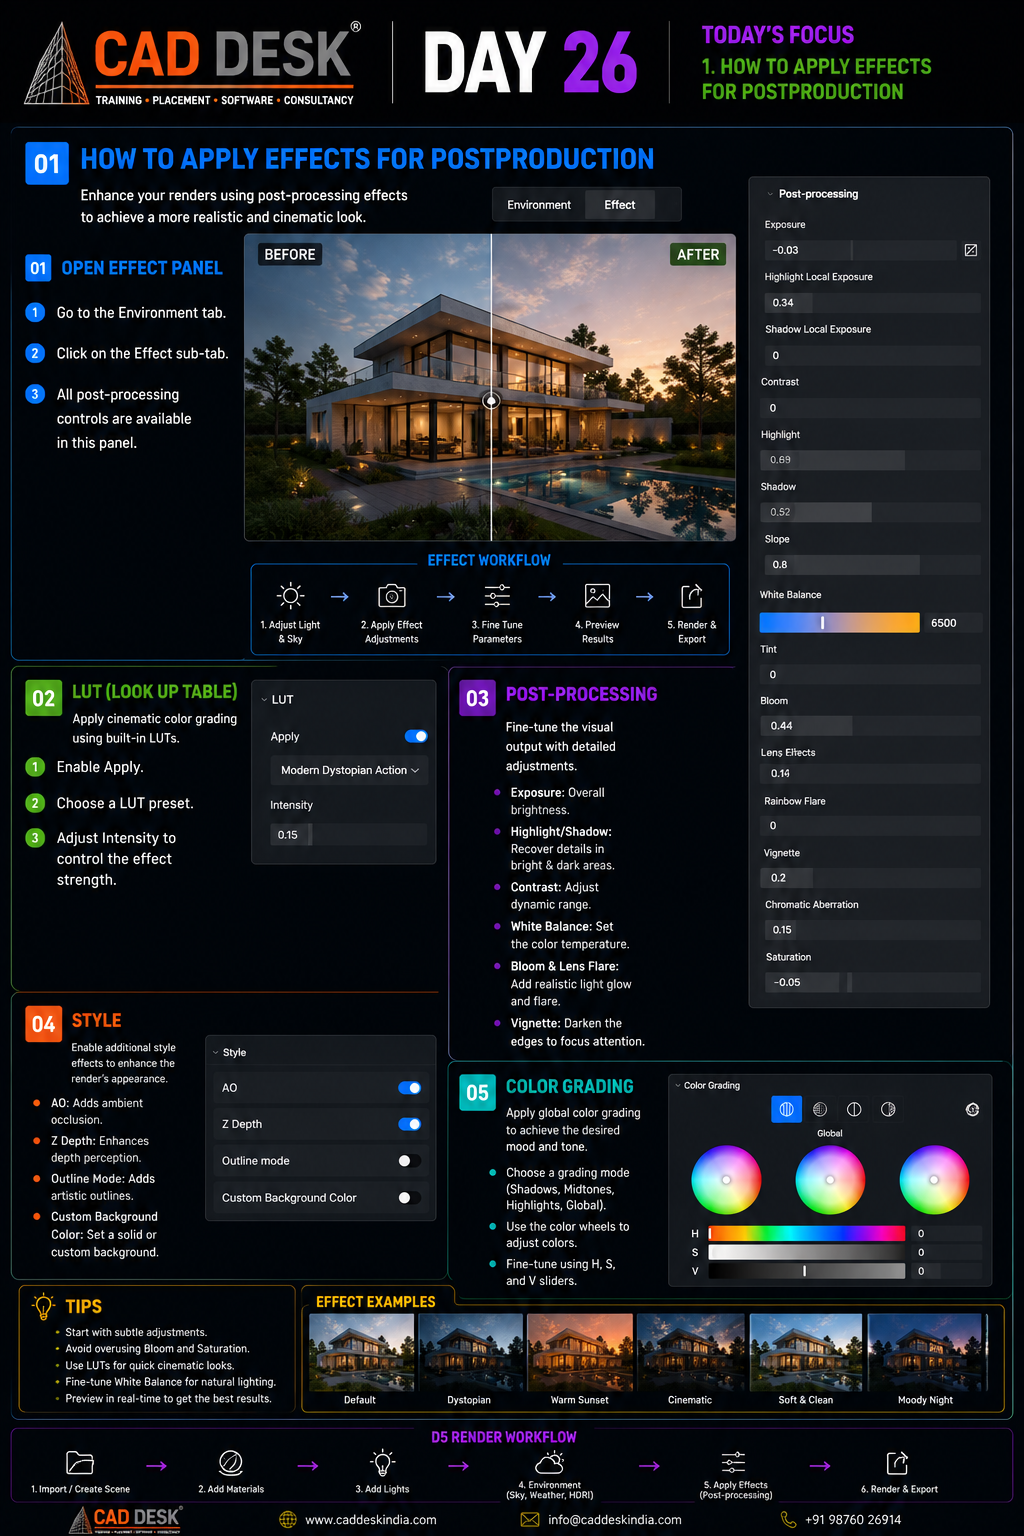This screenshot has height=1536, width=1024.
Task: Enable the Outline mode switch
Action: click(x=409, y=1161)
